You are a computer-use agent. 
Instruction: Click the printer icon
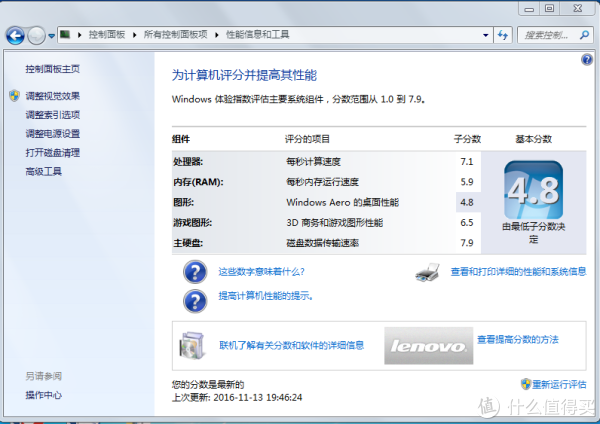pyautogui.click(x=427, y=272)
